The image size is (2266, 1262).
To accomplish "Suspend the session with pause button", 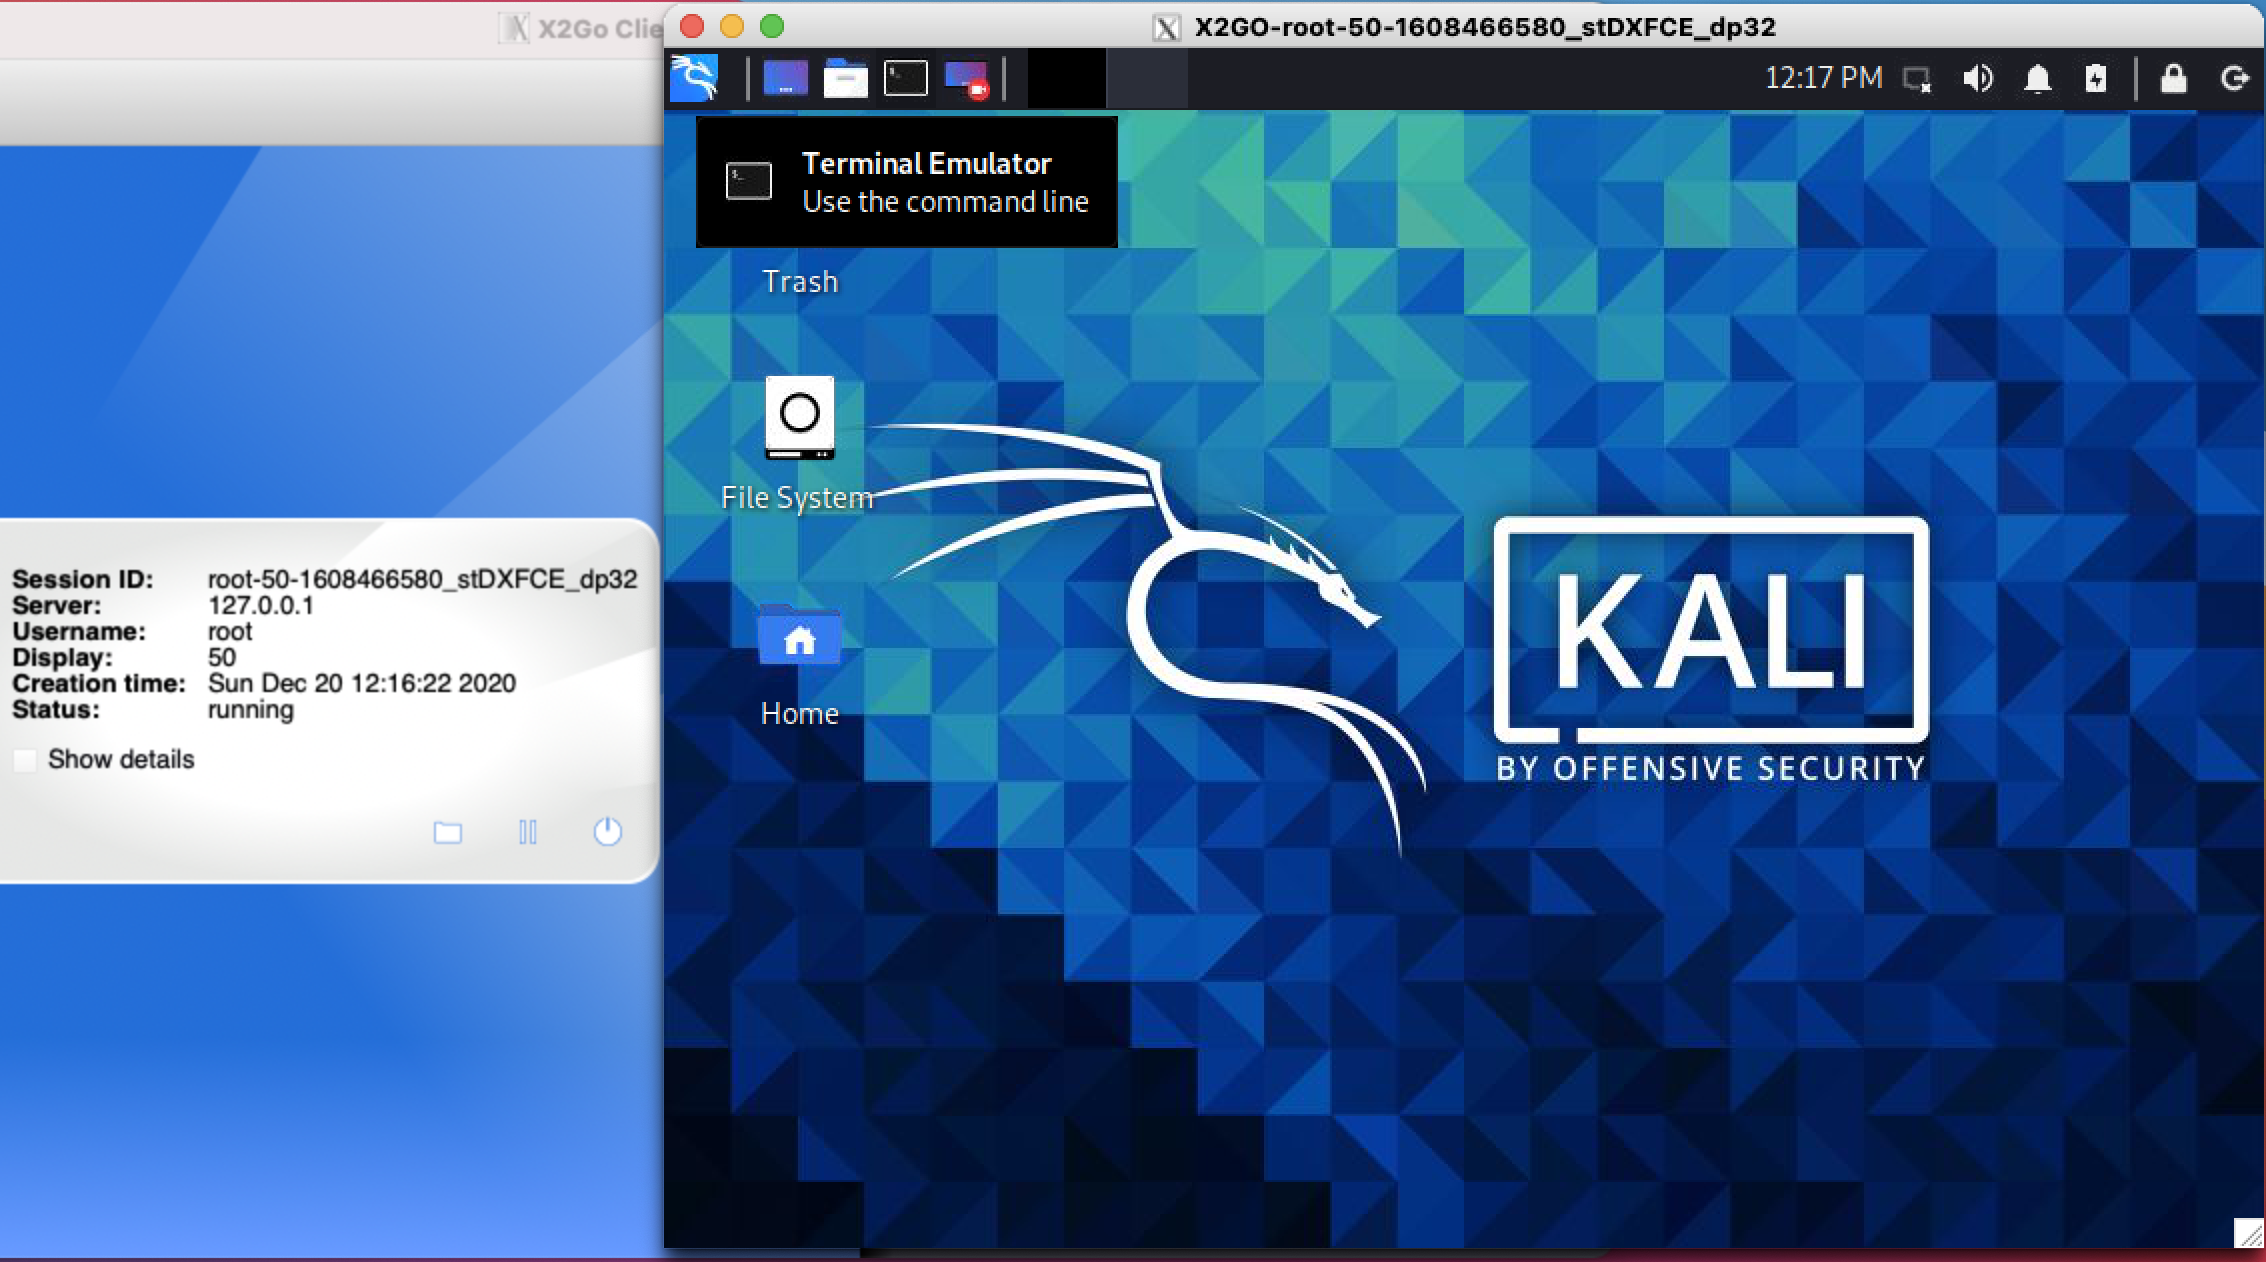I will (x=528, y=832).
